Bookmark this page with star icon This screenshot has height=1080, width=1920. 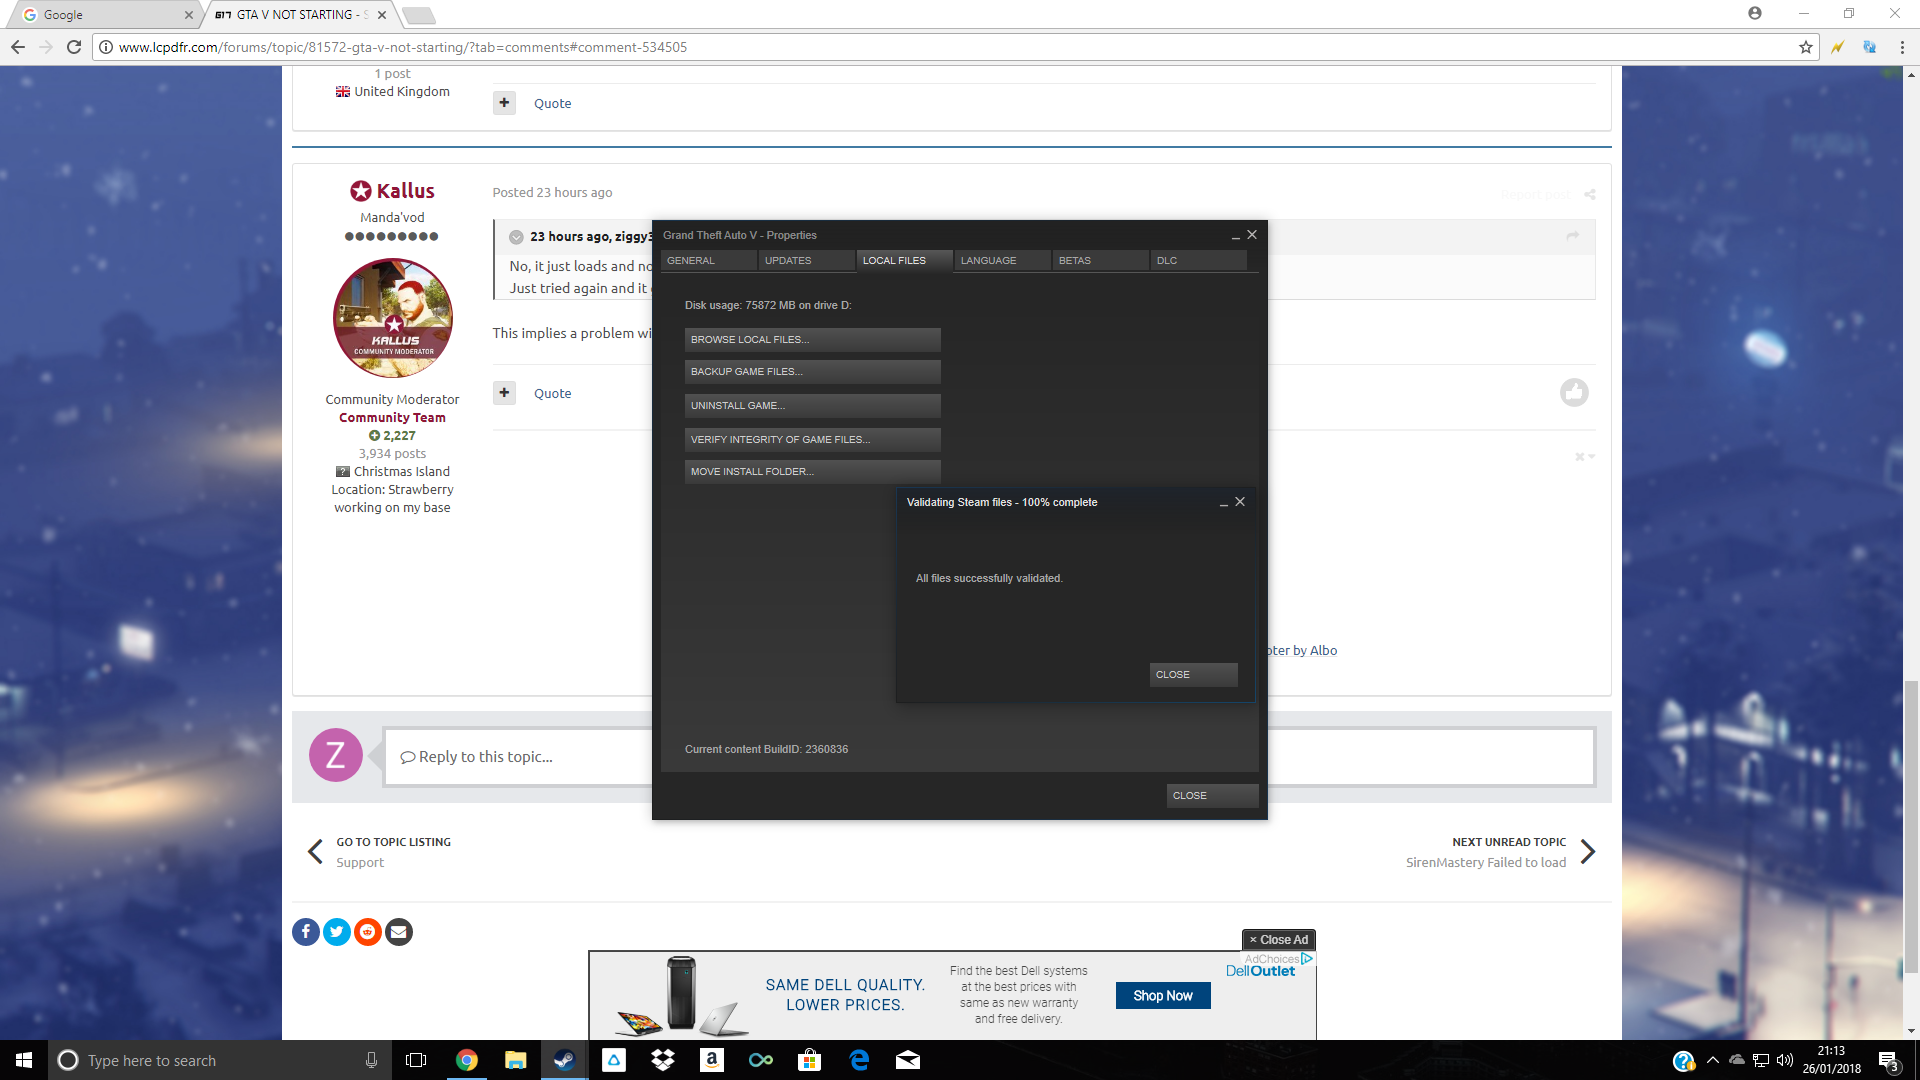[x=1805, y=47]
